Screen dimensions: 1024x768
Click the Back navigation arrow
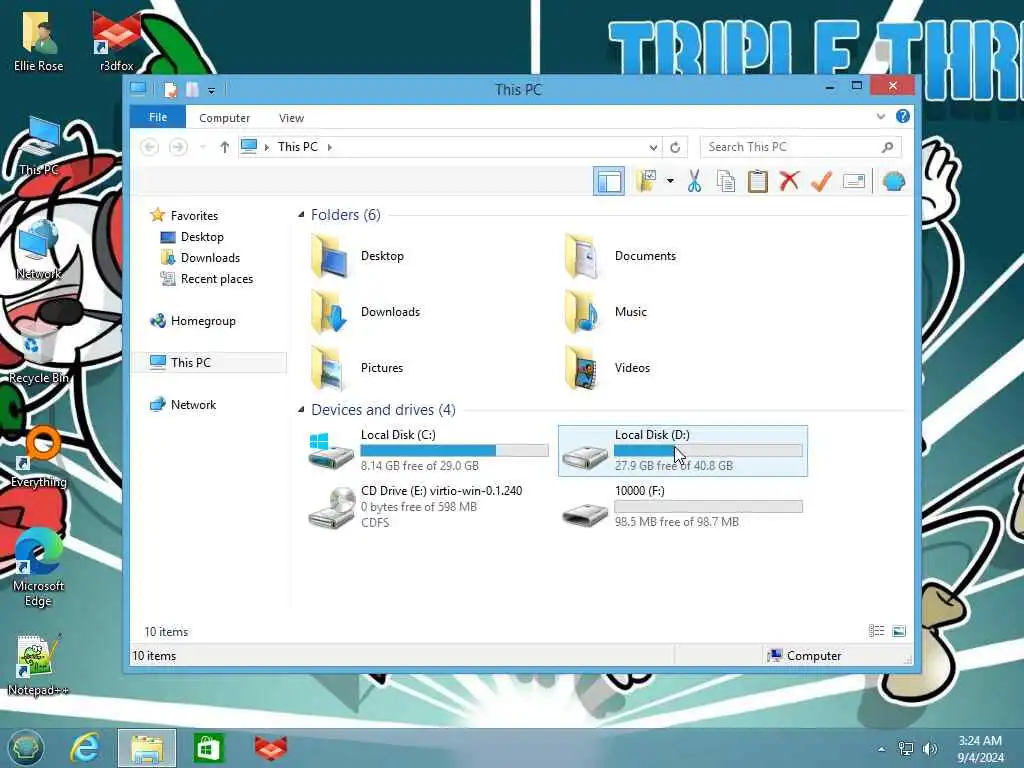click(150, 147)
